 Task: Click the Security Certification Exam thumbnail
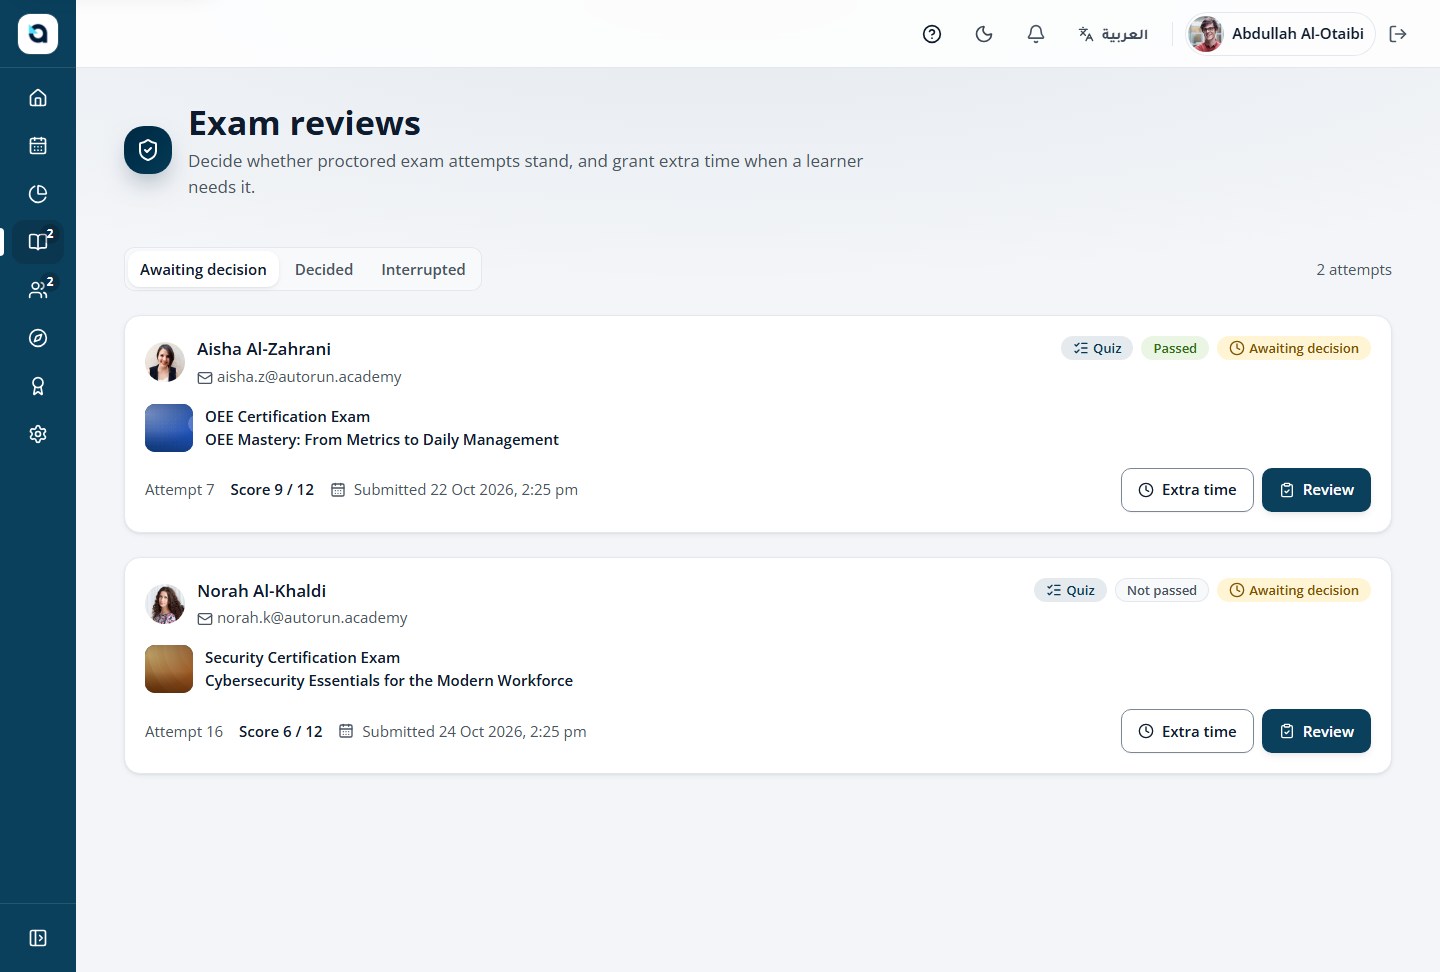pyautogui.click(x=169, y=669)
